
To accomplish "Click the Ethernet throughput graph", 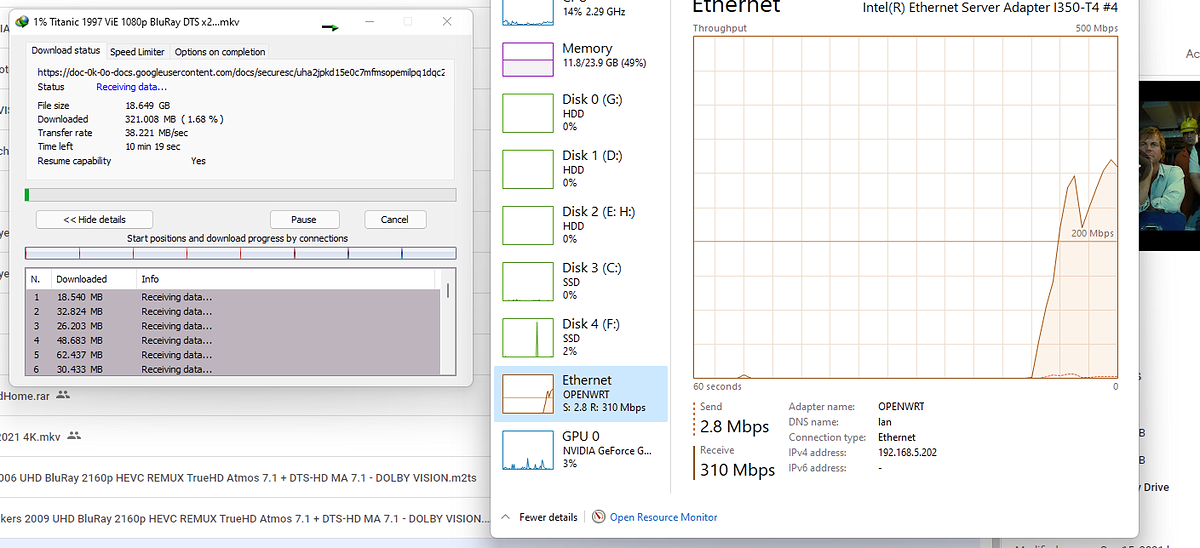I will coord(905,207).
